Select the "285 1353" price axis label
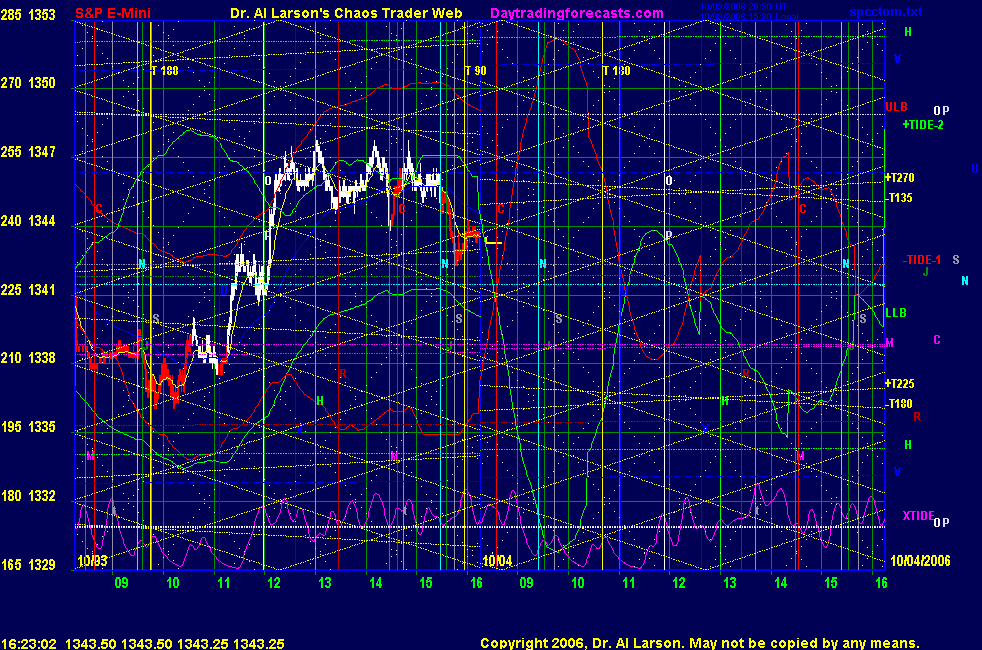 28,14
